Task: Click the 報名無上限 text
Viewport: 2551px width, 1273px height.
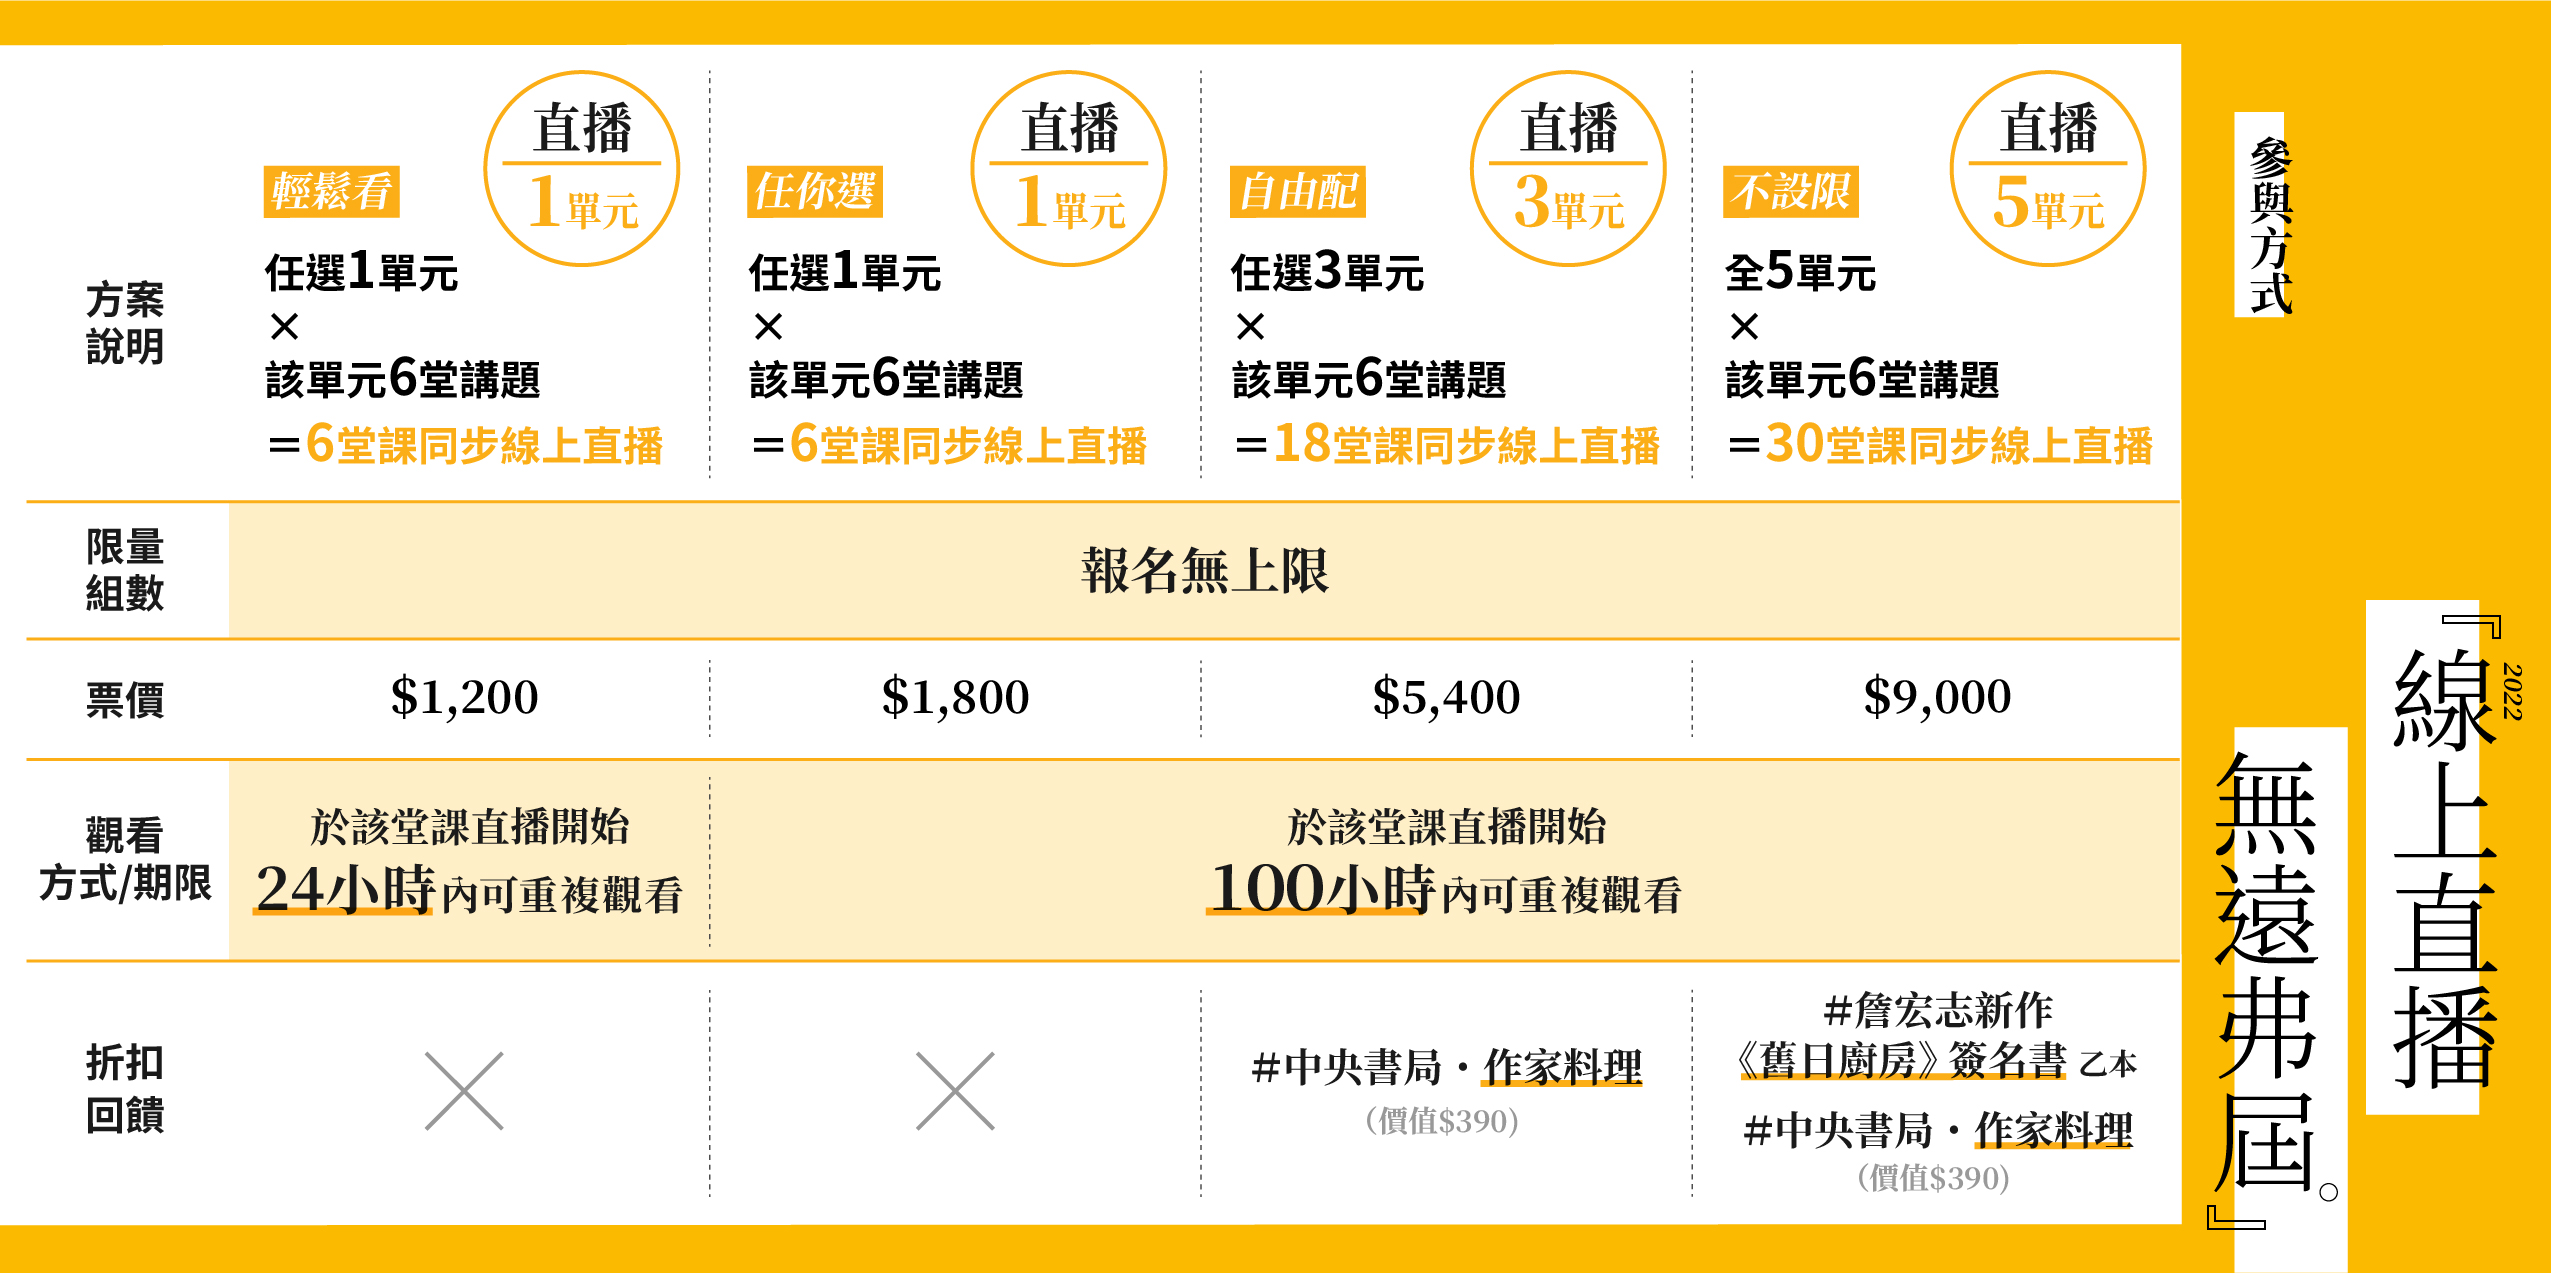Action: 1205,571
